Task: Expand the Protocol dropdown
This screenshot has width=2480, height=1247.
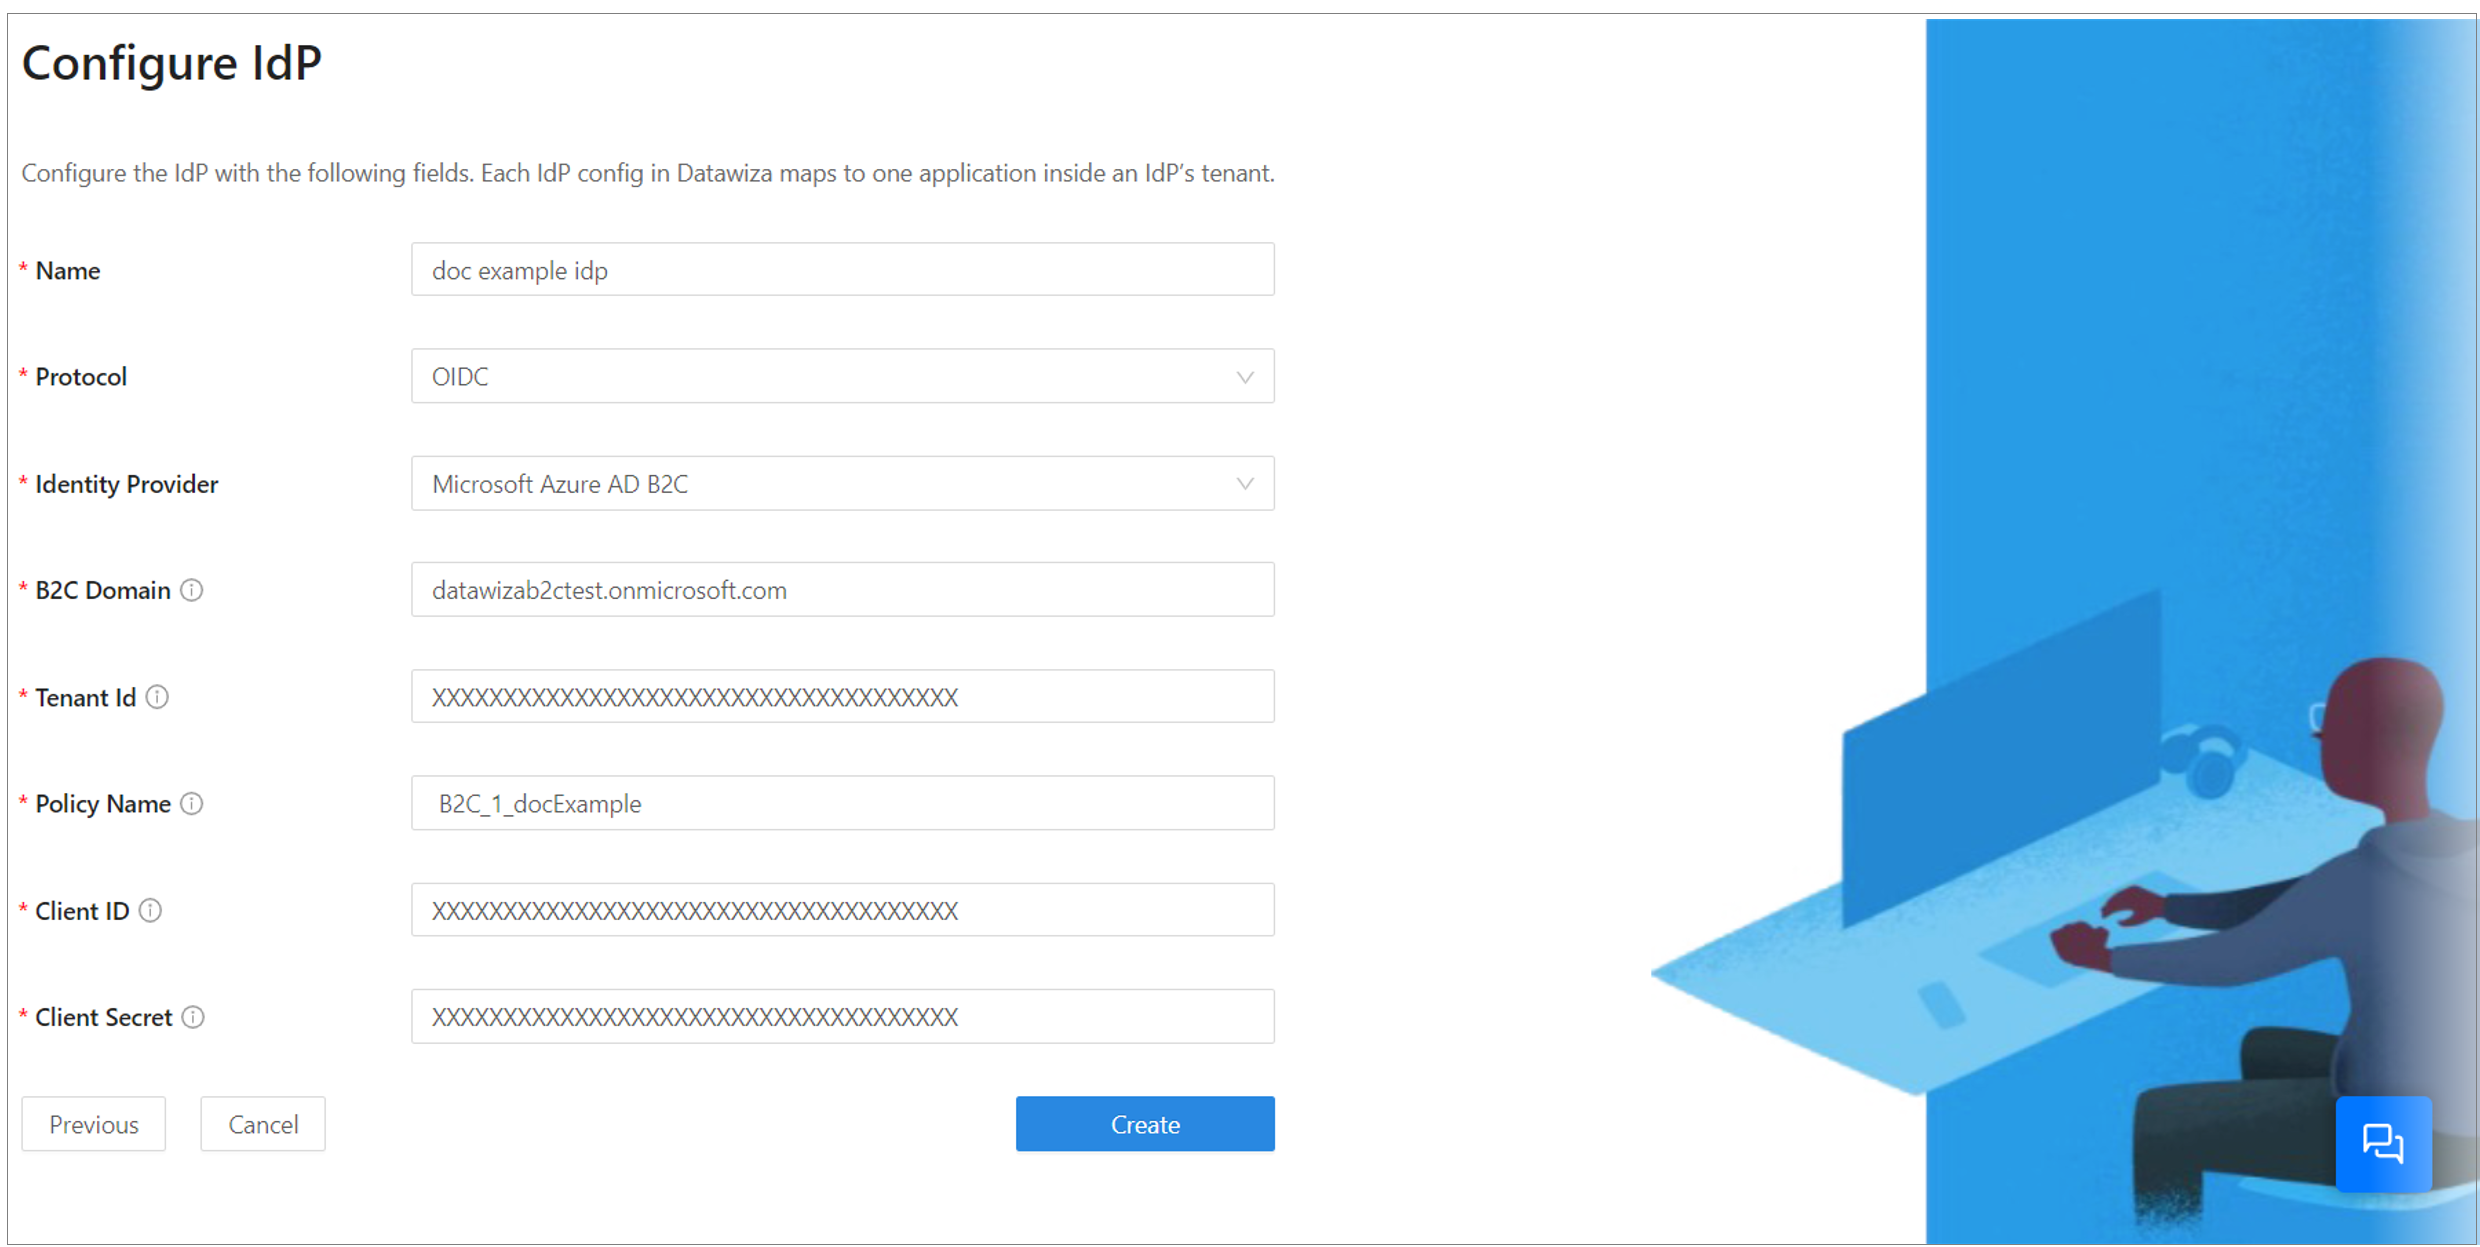Action: tap(1245, 377)
